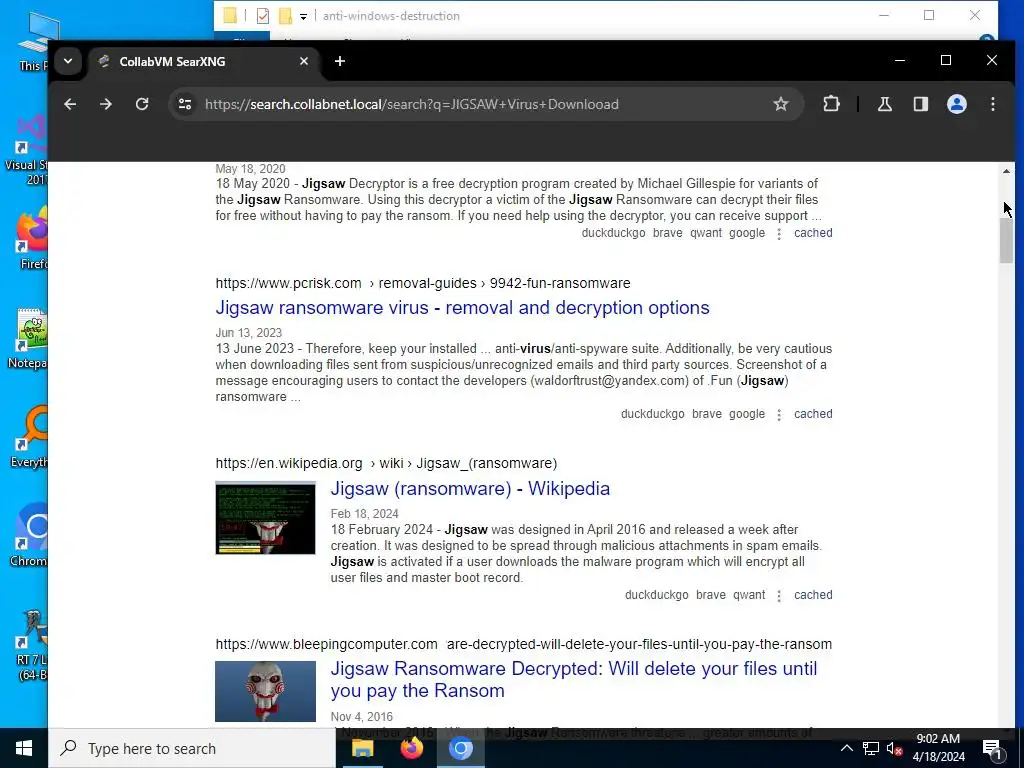Click the Wikipedia result thumbnail image
Screen dimensions: 1024x768
(x=265, y=518)
